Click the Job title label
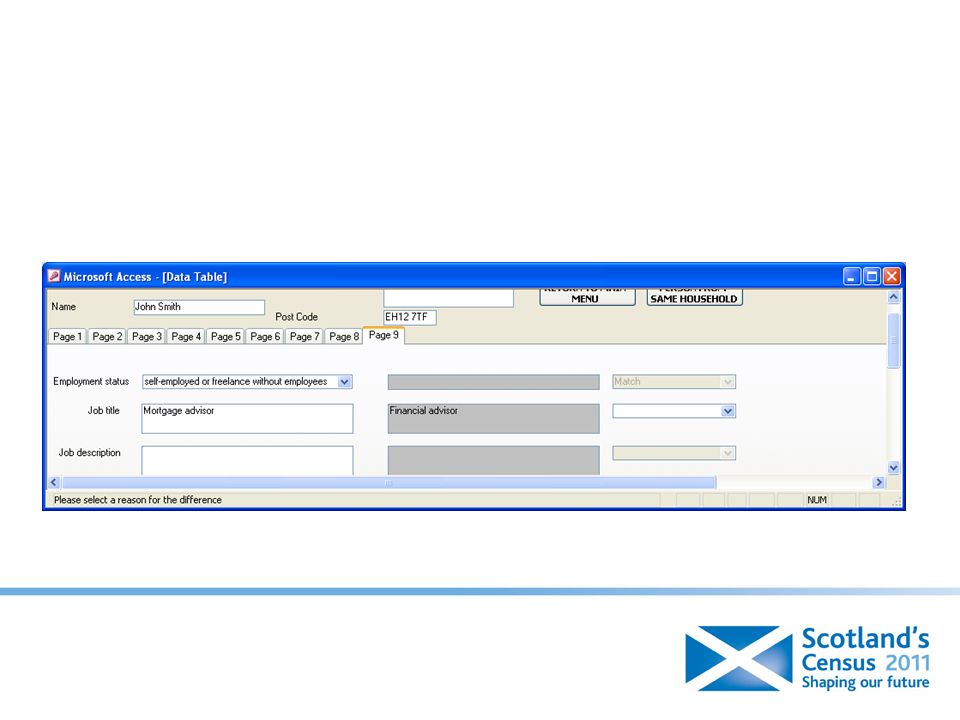This screenshot has height=720, width=960. [x=103, y=411]
